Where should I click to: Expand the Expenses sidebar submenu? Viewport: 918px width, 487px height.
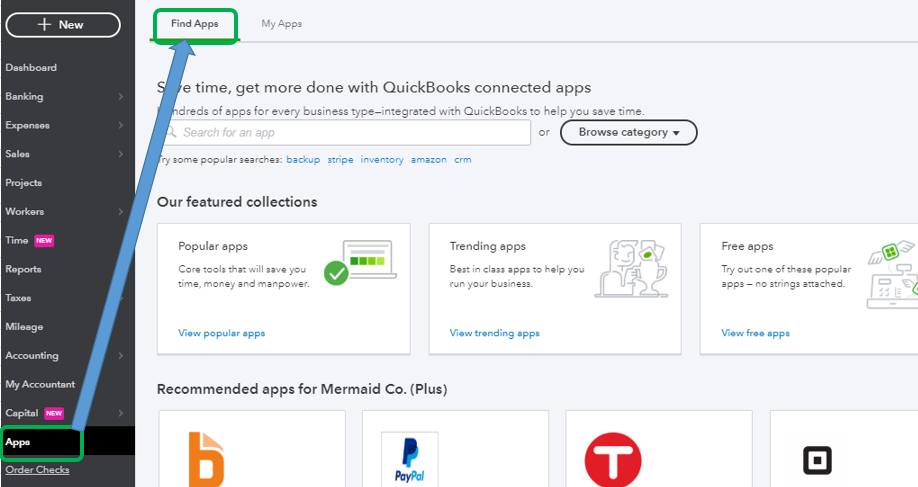click(x=120, y=126)
